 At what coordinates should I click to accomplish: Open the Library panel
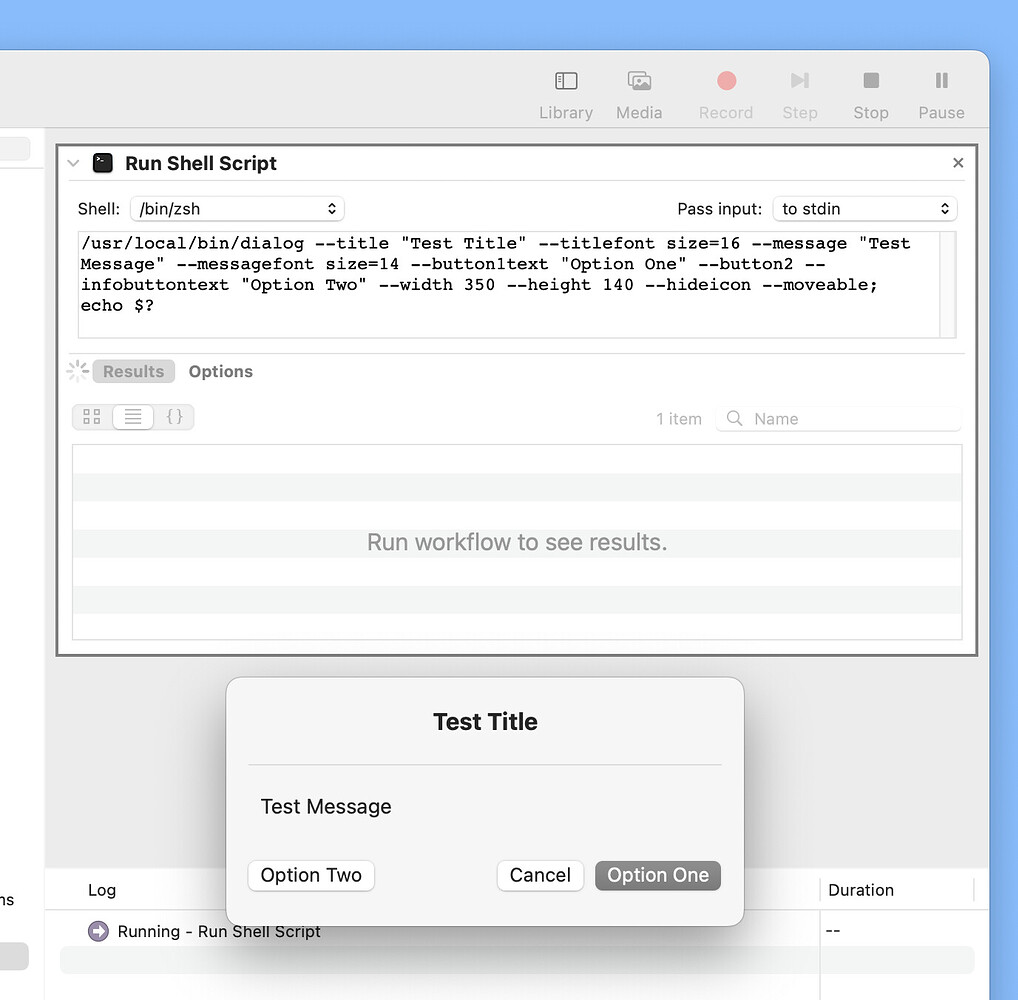tap(565, 90)
